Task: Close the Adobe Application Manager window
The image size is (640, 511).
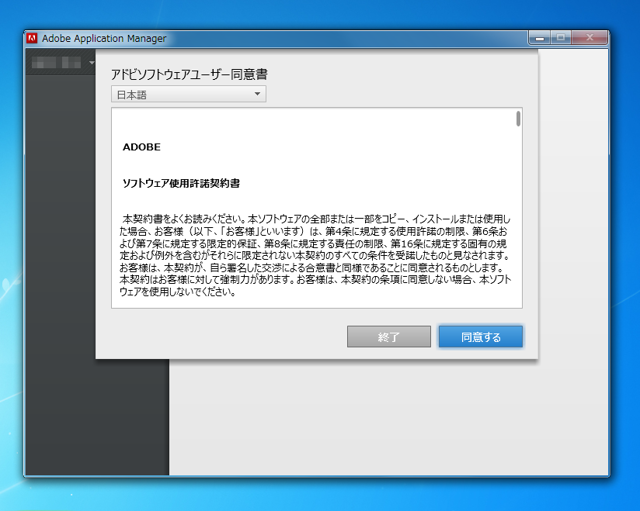Action: (589, 38)
